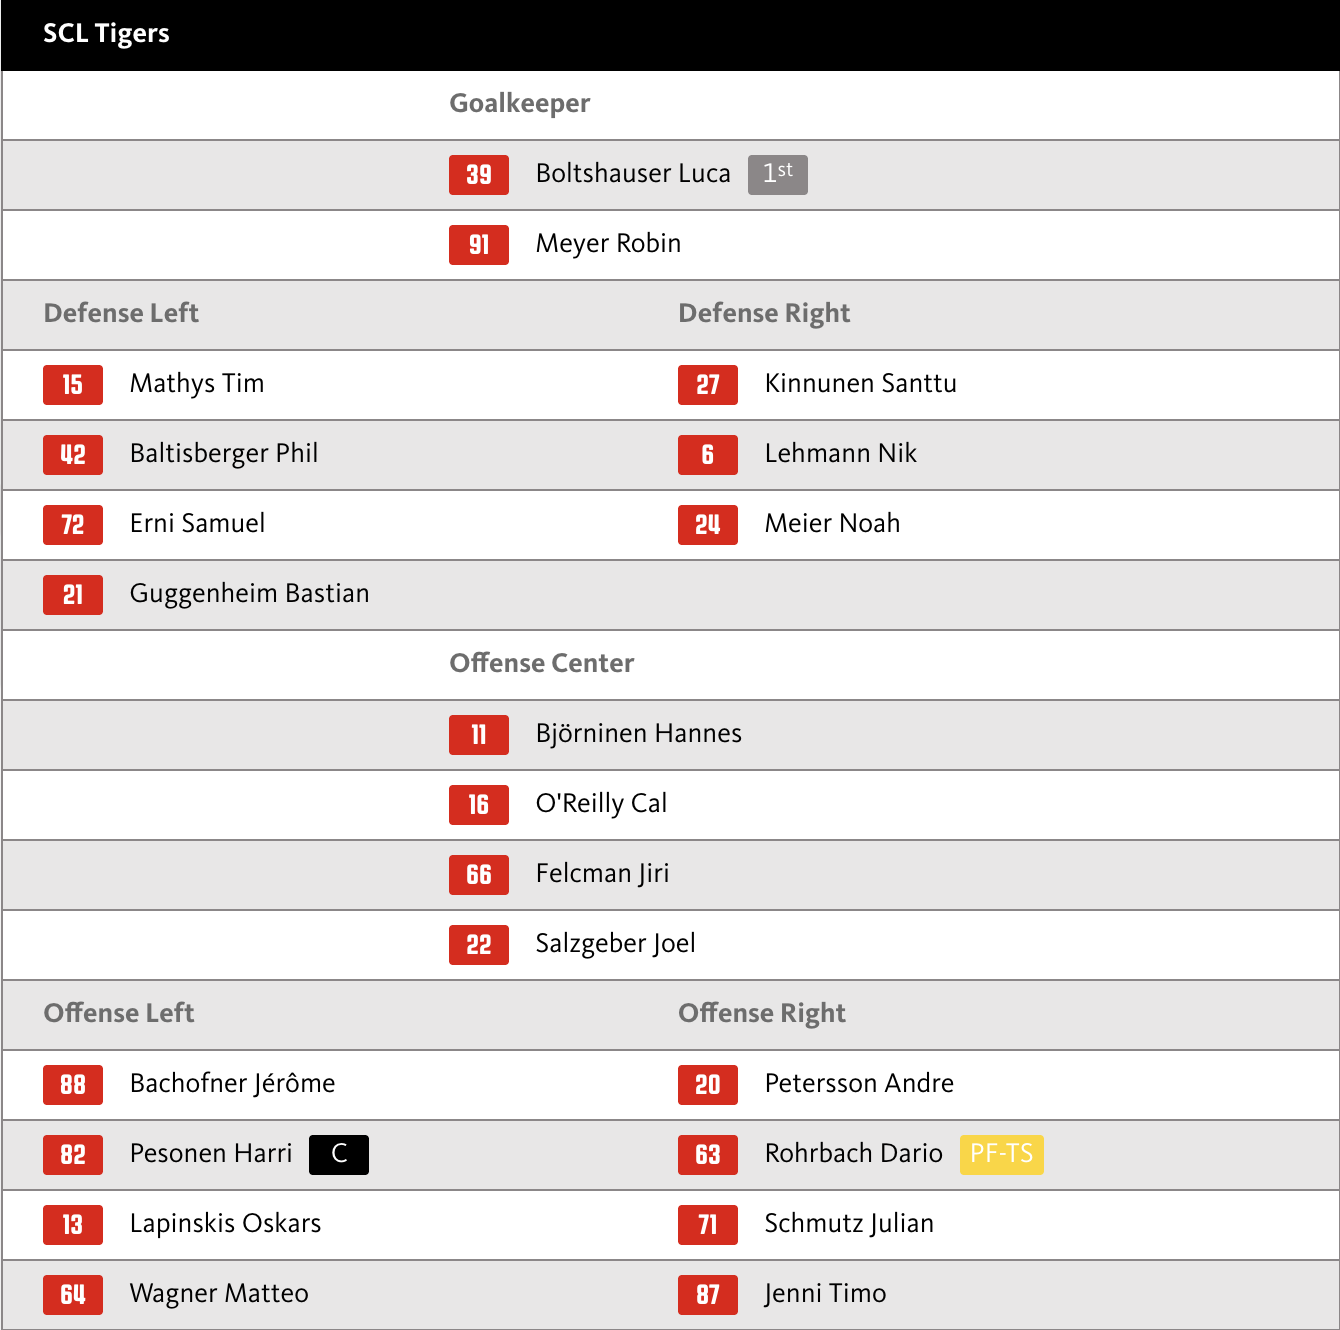Click the Goalkeeper section heading
Screen dimensions: 1340x1330
click(x=519, y=104)
